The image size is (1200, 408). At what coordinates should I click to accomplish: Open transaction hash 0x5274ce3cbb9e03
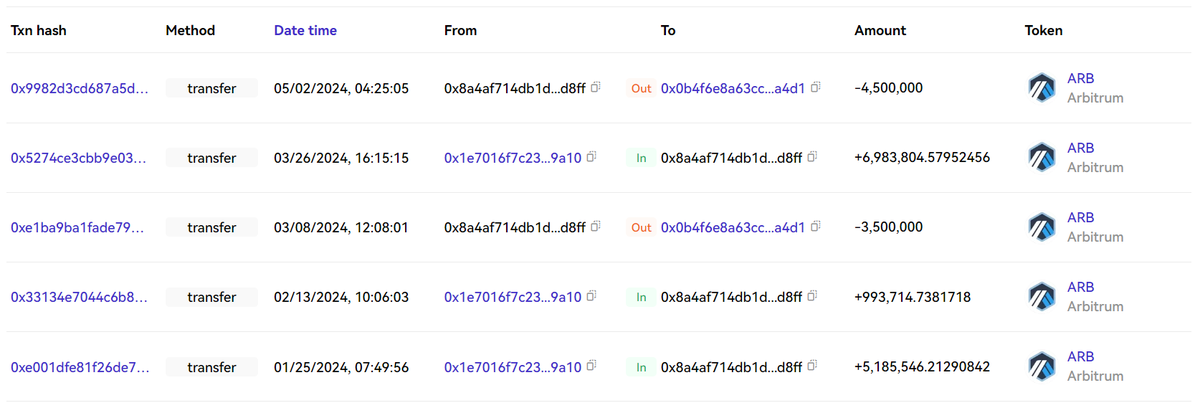(80, 158)
